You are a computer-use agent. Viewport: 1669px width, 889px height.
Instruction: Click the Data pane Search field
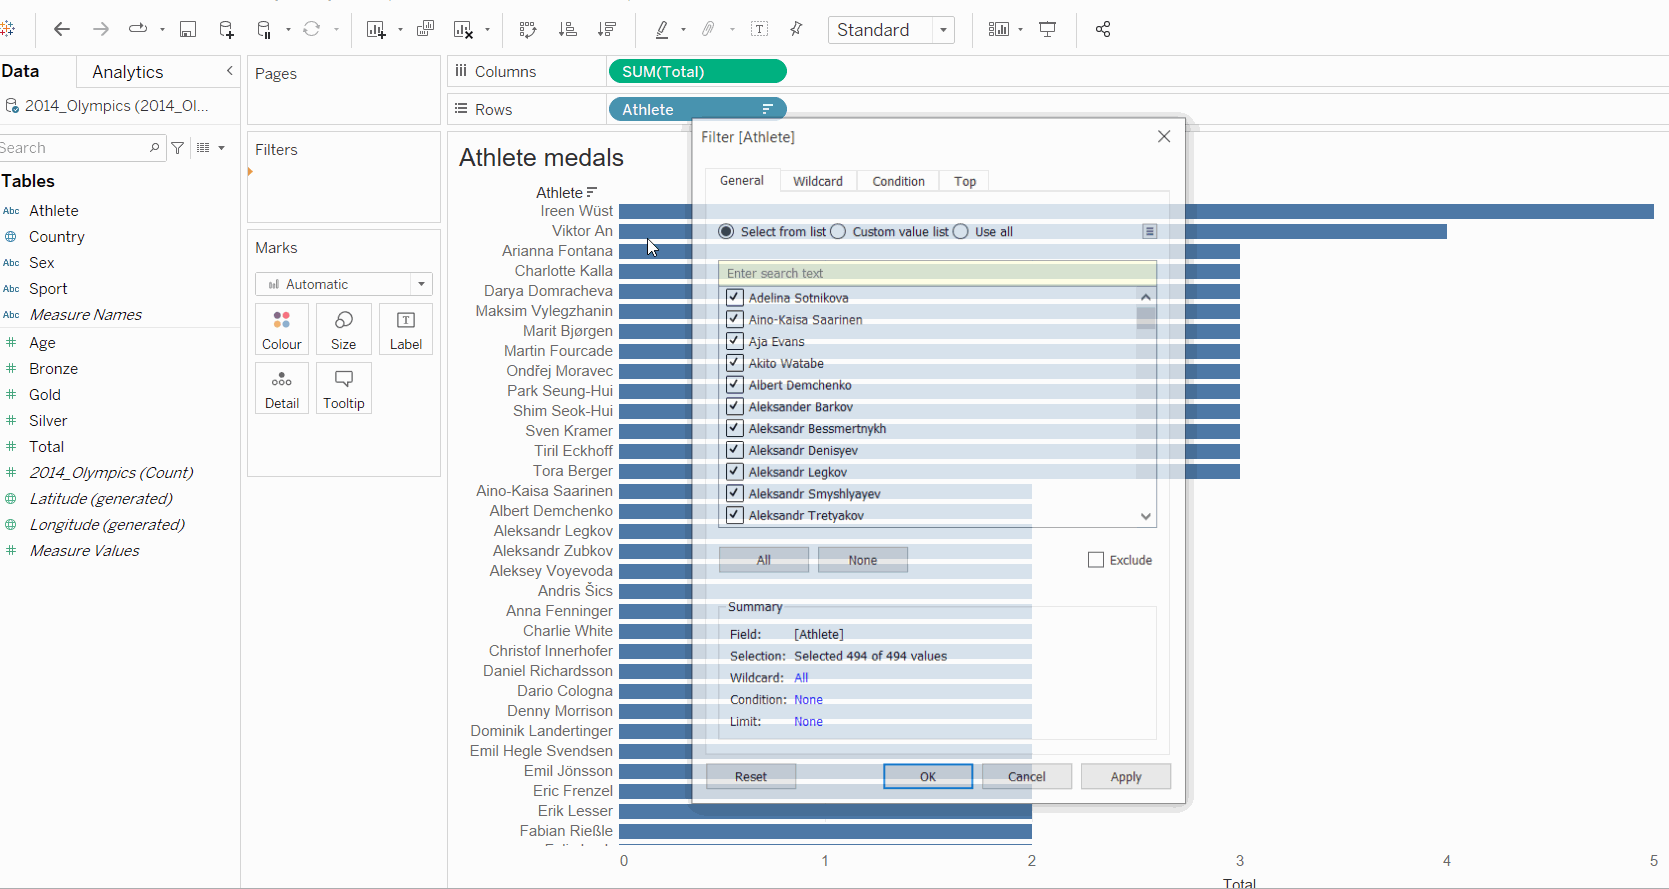tap(80, 148)
